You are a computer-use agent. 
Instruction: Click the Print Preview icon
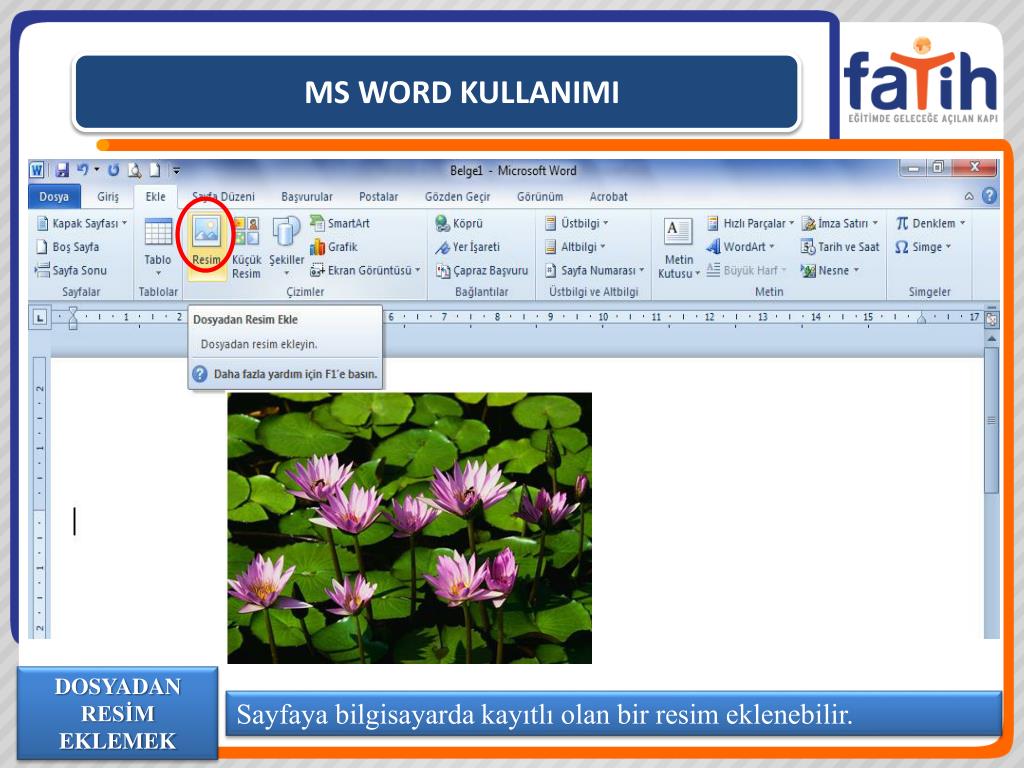pos(135,170)
